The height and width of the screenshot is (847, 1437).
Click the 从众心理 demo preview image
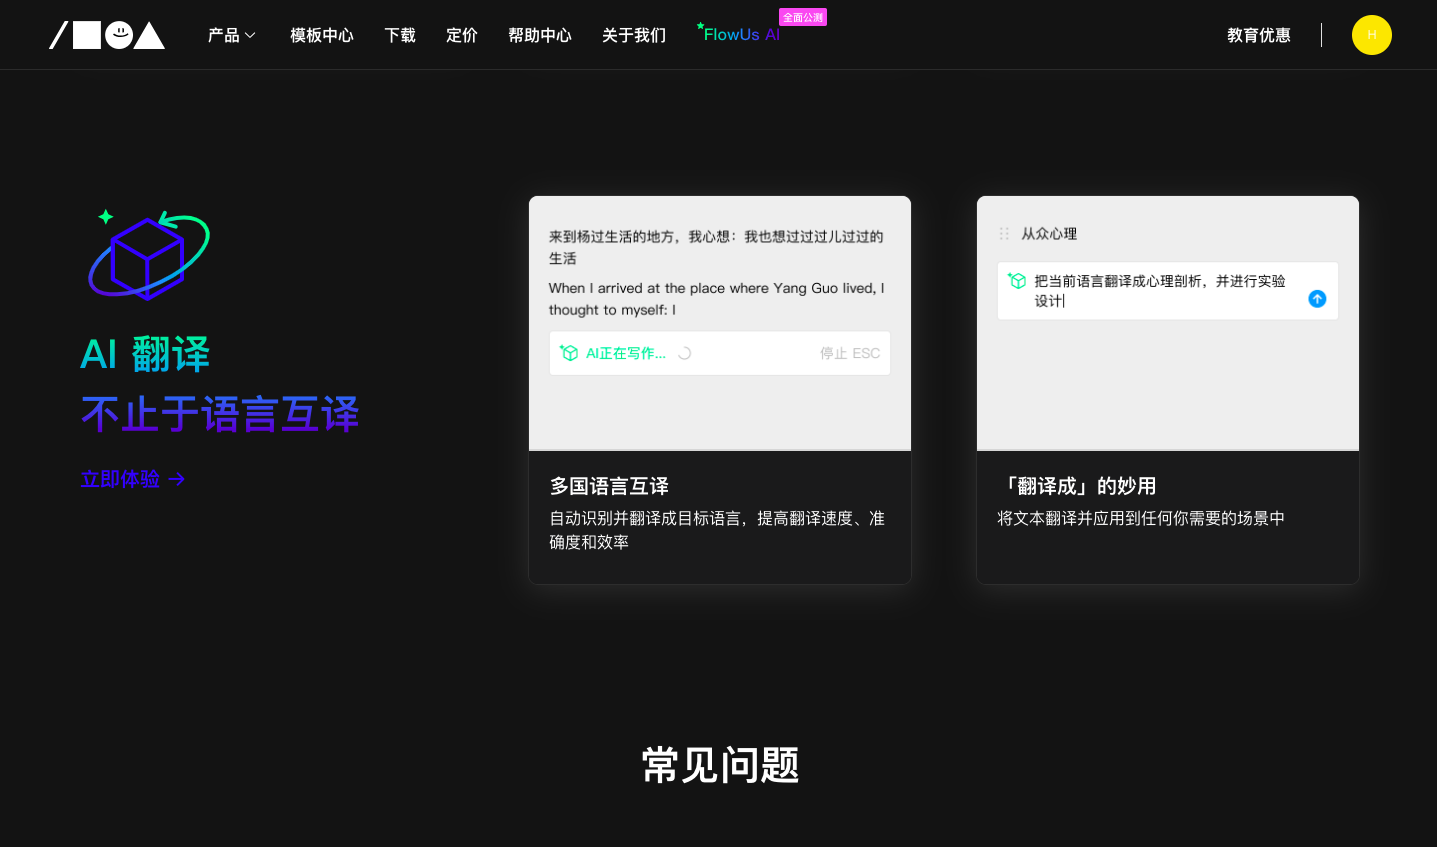click(x=1168, y=323)
